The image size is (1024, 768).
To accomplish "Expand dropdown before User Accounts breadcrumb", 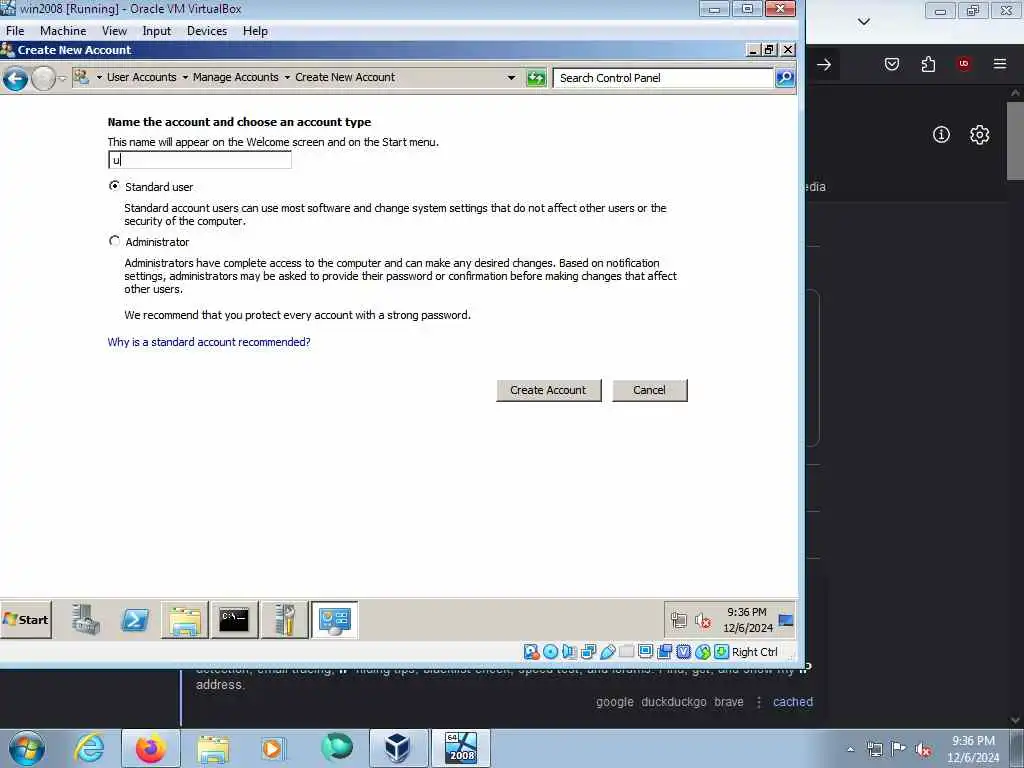I will [x=99, y=78].
